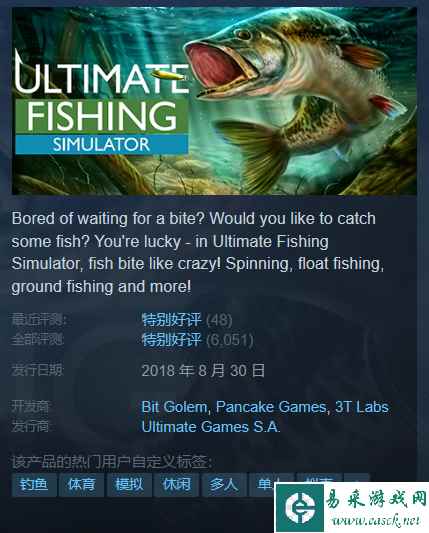Image resolution: width=429 pixels, height=533 pixels.
Task: Open the 3T Labs developer page
Action: (x=362, y=407)
